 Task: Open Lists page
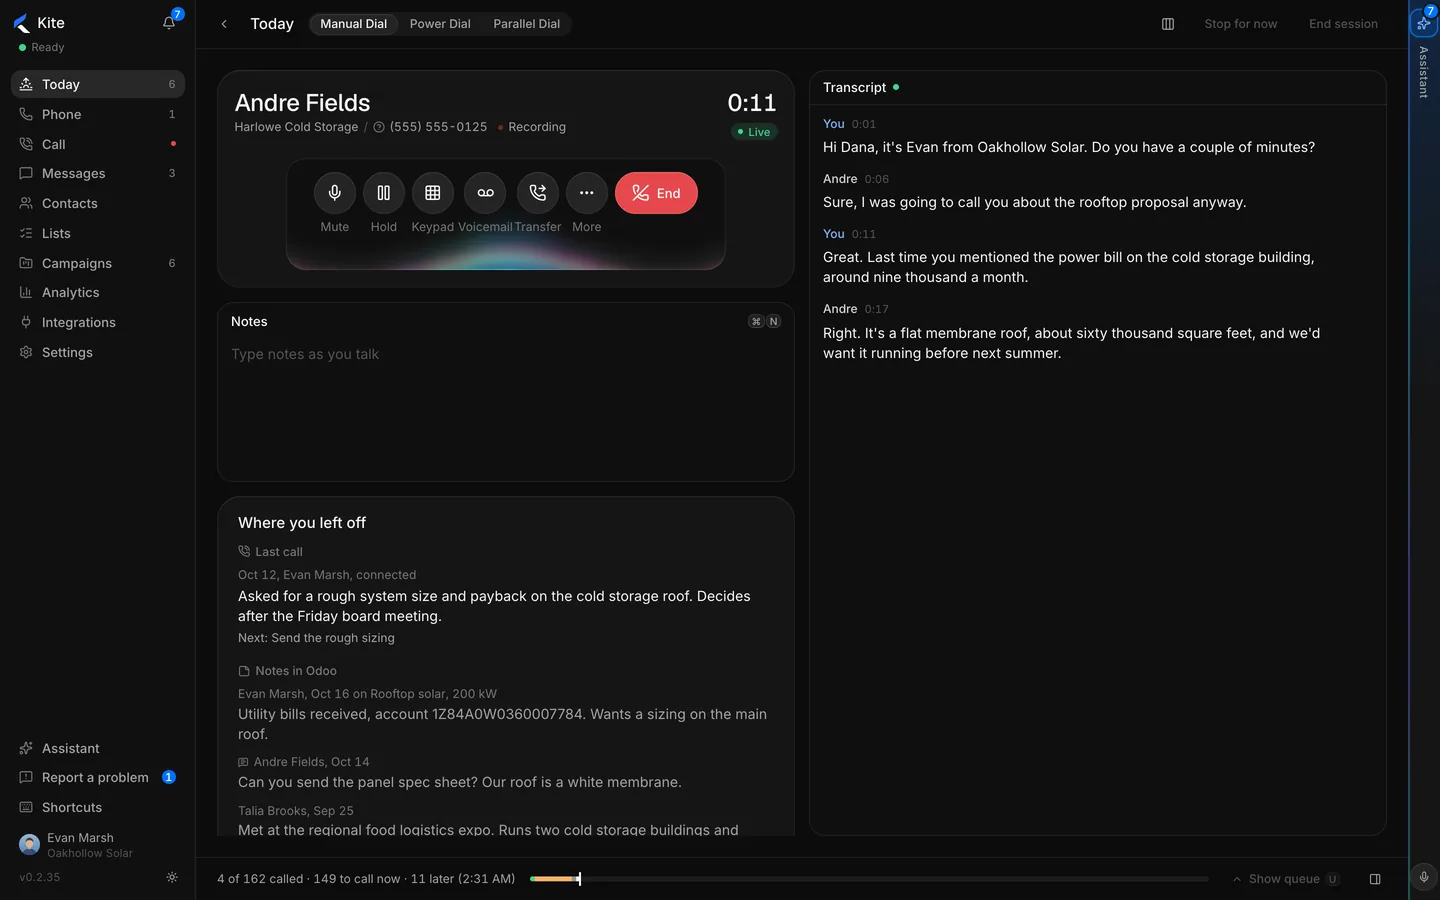click(x=98, y=233)
